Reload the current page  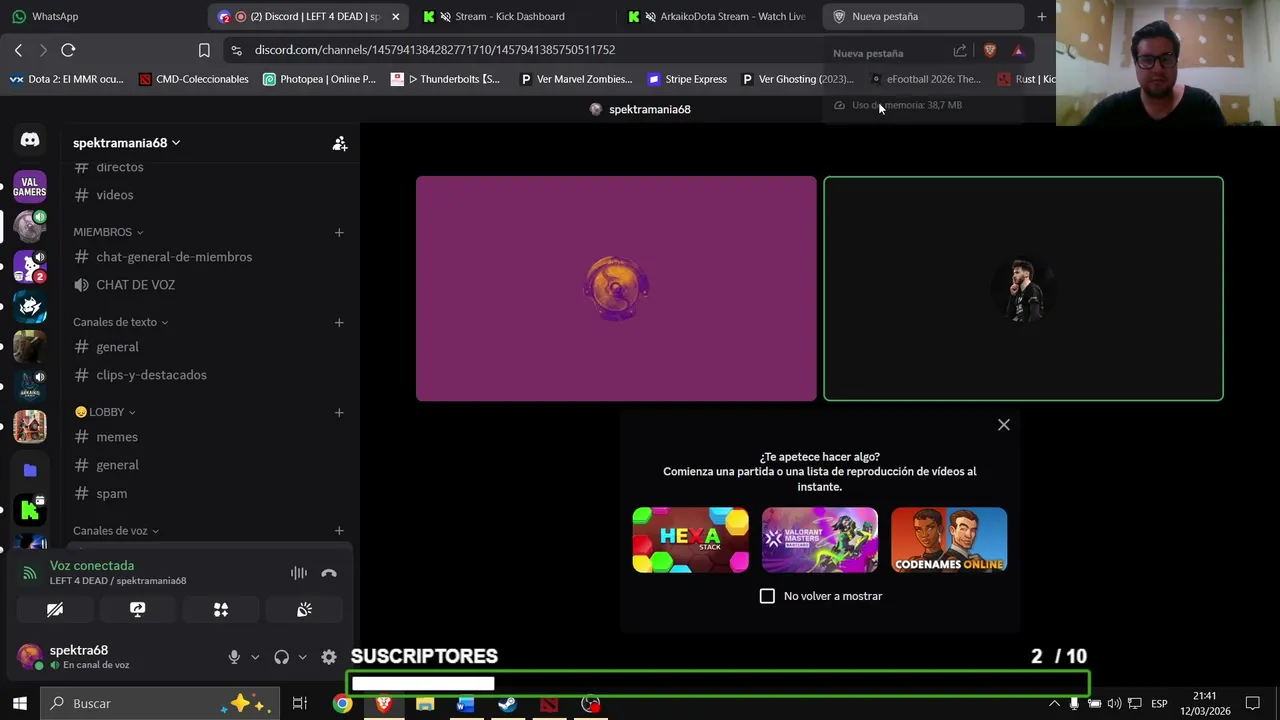[x=68, y=50]
